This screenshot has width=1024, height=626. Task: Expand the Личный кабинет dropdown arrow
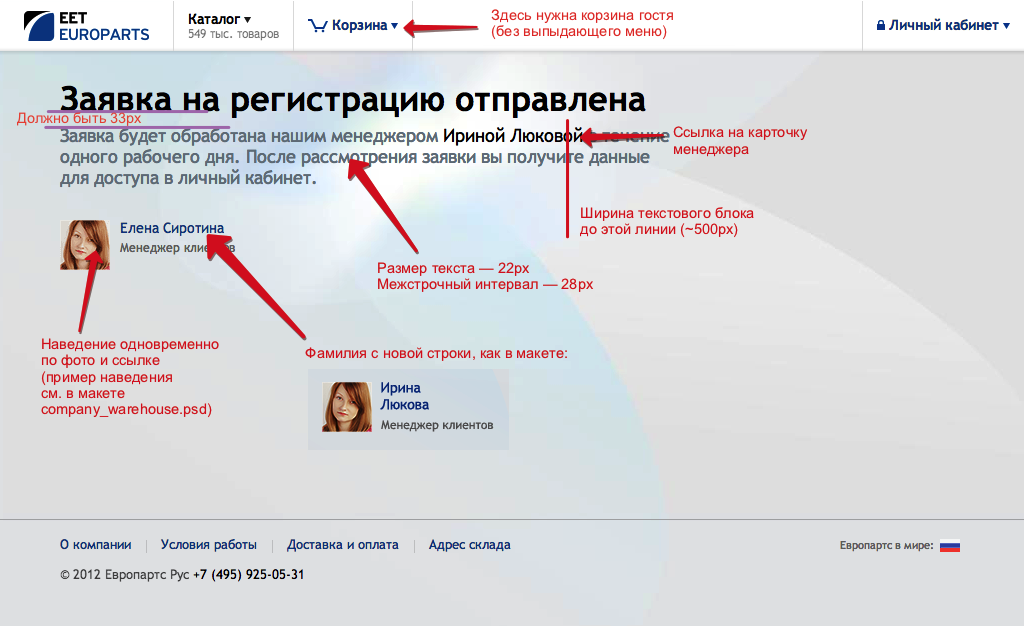pyautogui.click(x=1006, y=26)
